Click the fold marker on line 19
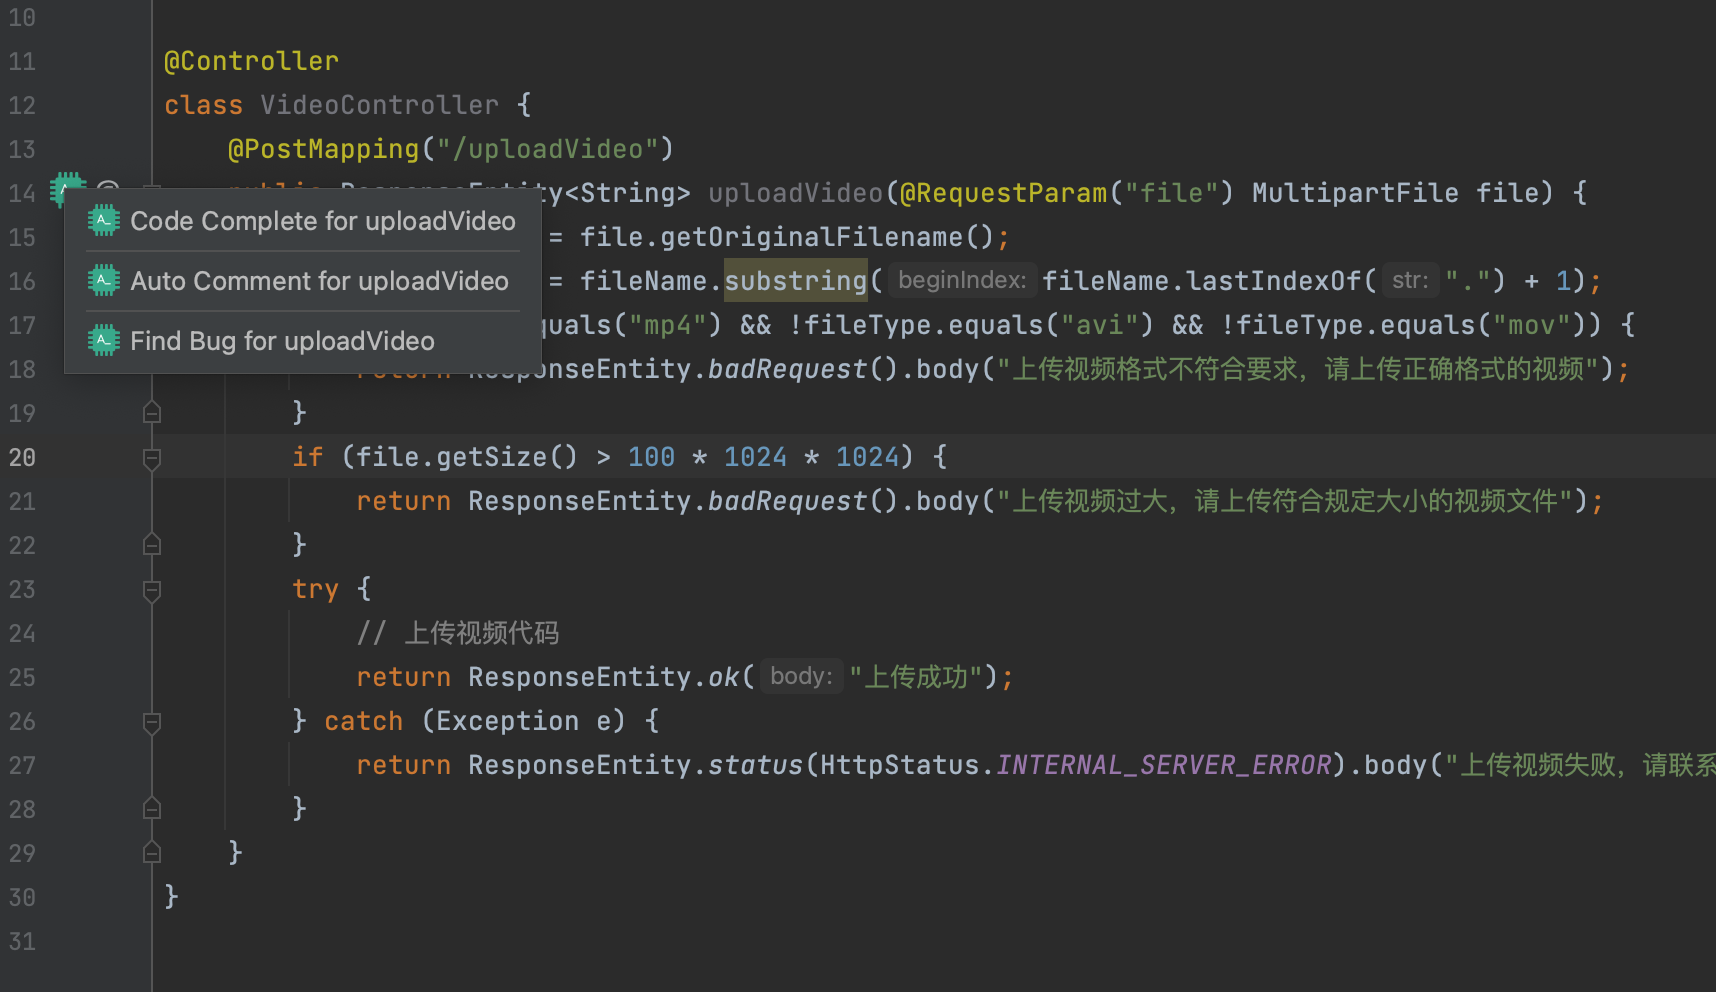 click(151, 412)
